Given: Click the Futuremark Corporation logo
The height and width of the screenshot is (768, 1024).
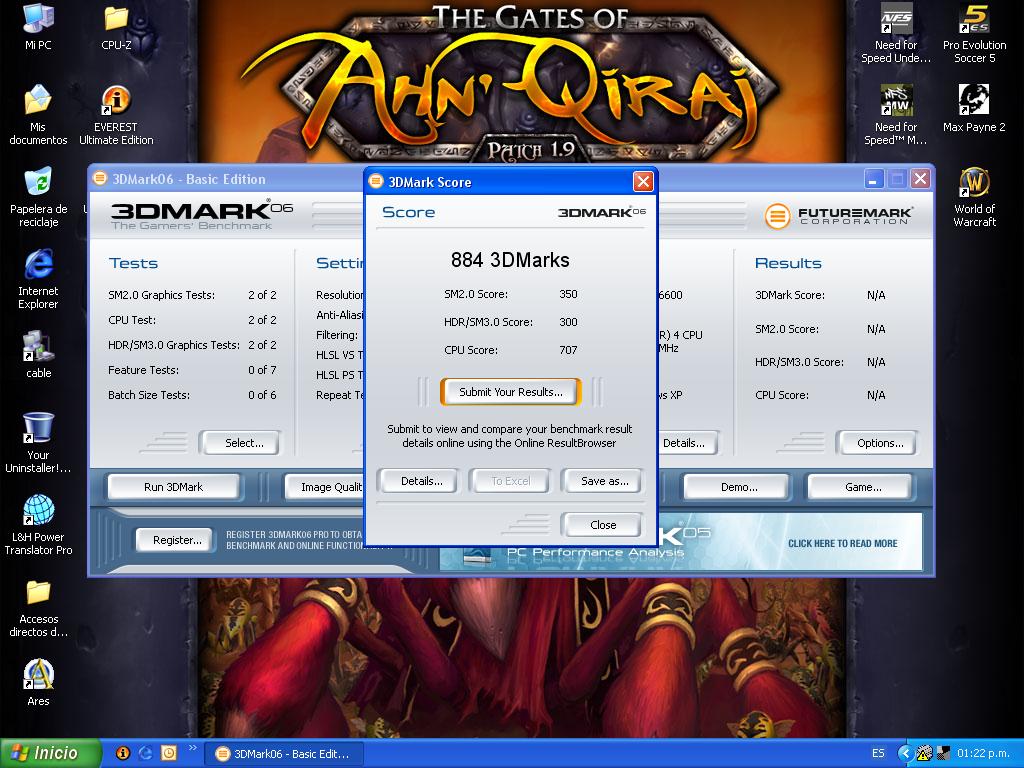Looking at the screenshot, I should click(x=839, y=216).
